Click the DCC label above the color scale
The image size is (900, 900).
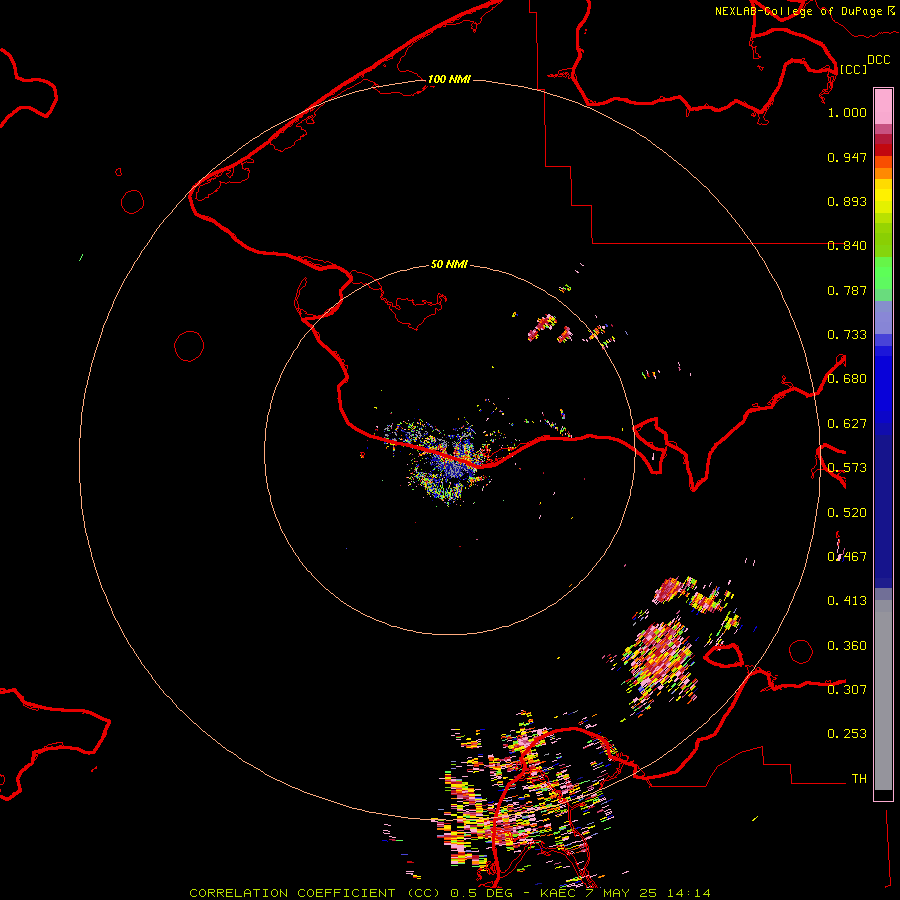[x=879, y=60]
